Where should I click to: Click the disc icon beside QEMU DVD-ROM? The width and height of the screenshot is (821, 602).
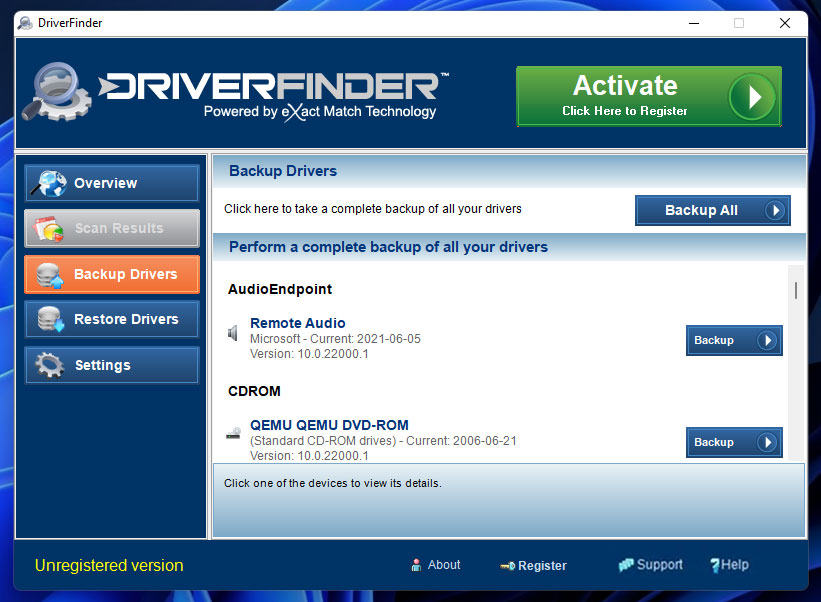(232, 432)
